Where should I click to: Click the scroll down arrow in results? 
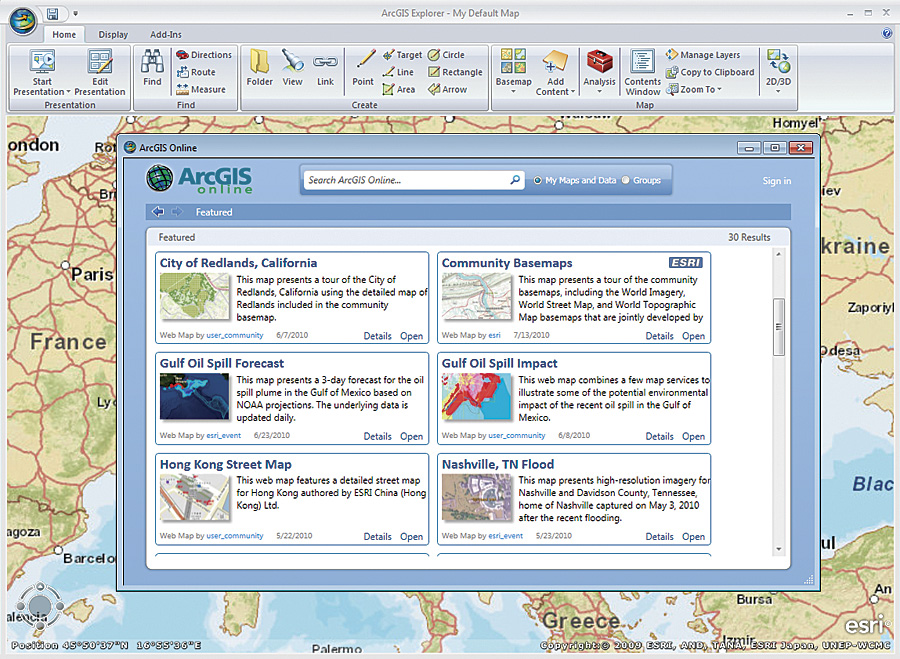pyautogui.click(x=779, y=549)
